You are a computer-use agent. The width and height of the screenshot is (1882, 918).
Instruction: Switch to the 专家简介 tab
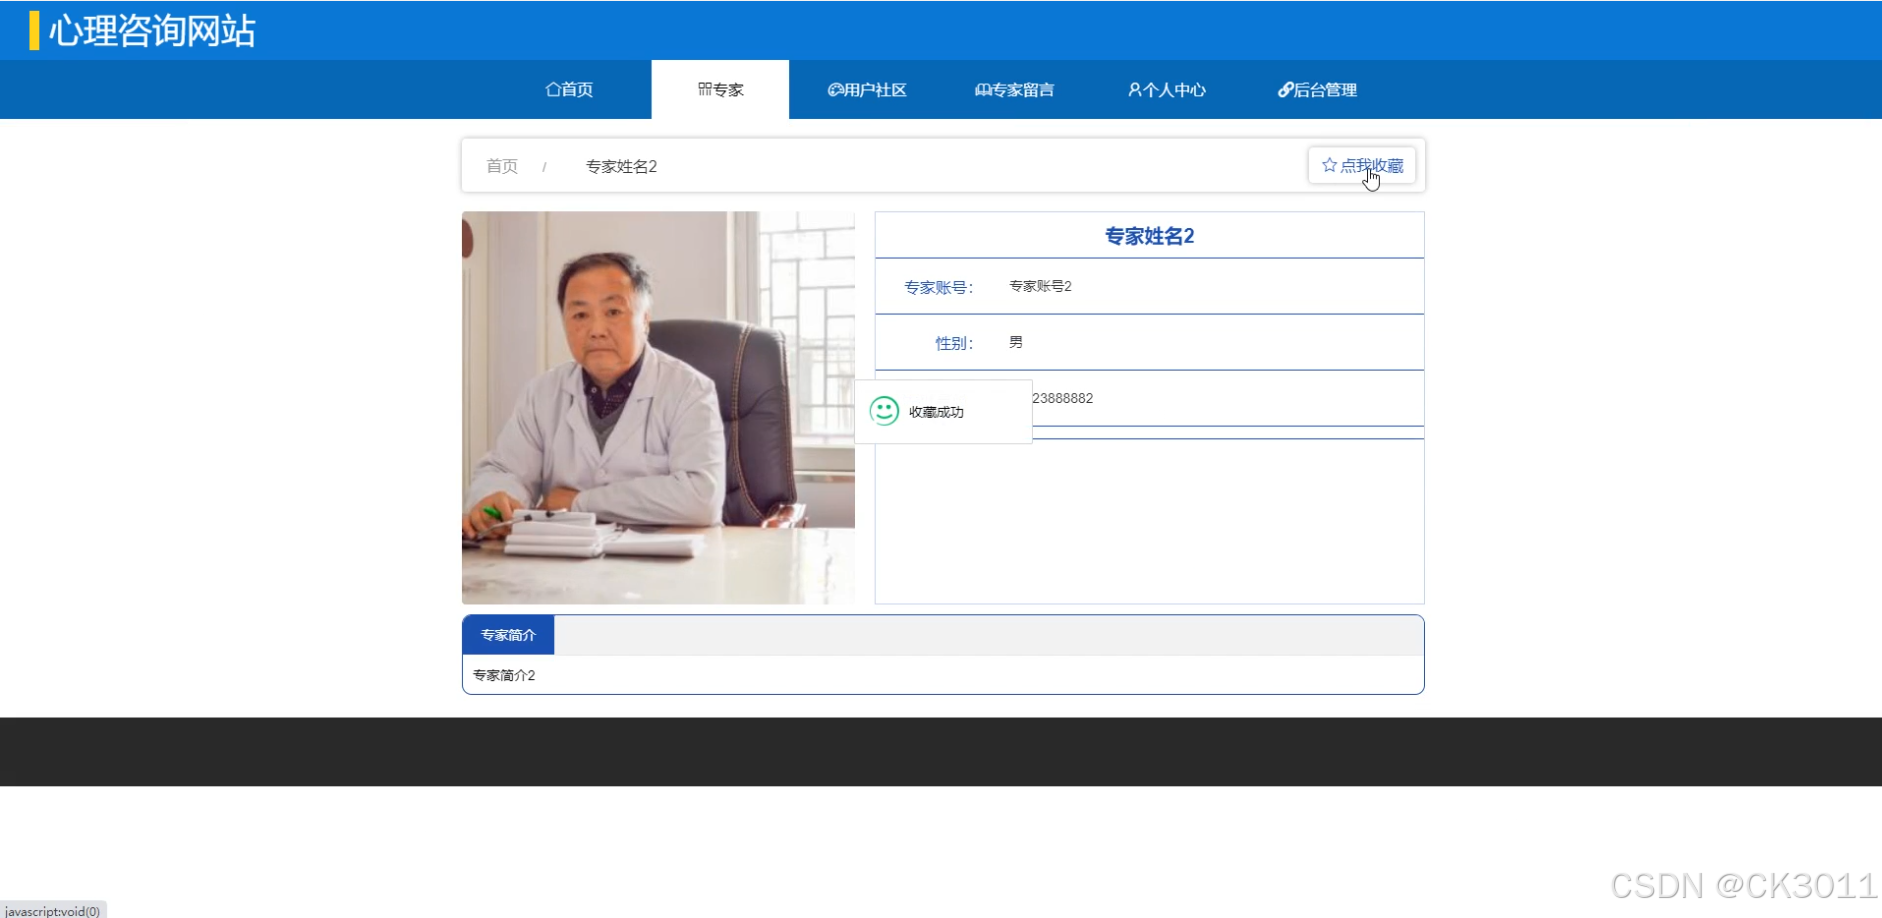508,635
